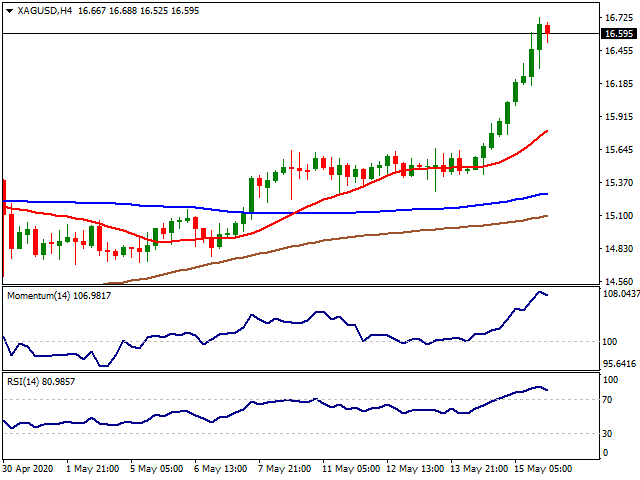Click the 15.370 price axis label
Screen dimensions: 640x480
[618, 182]
